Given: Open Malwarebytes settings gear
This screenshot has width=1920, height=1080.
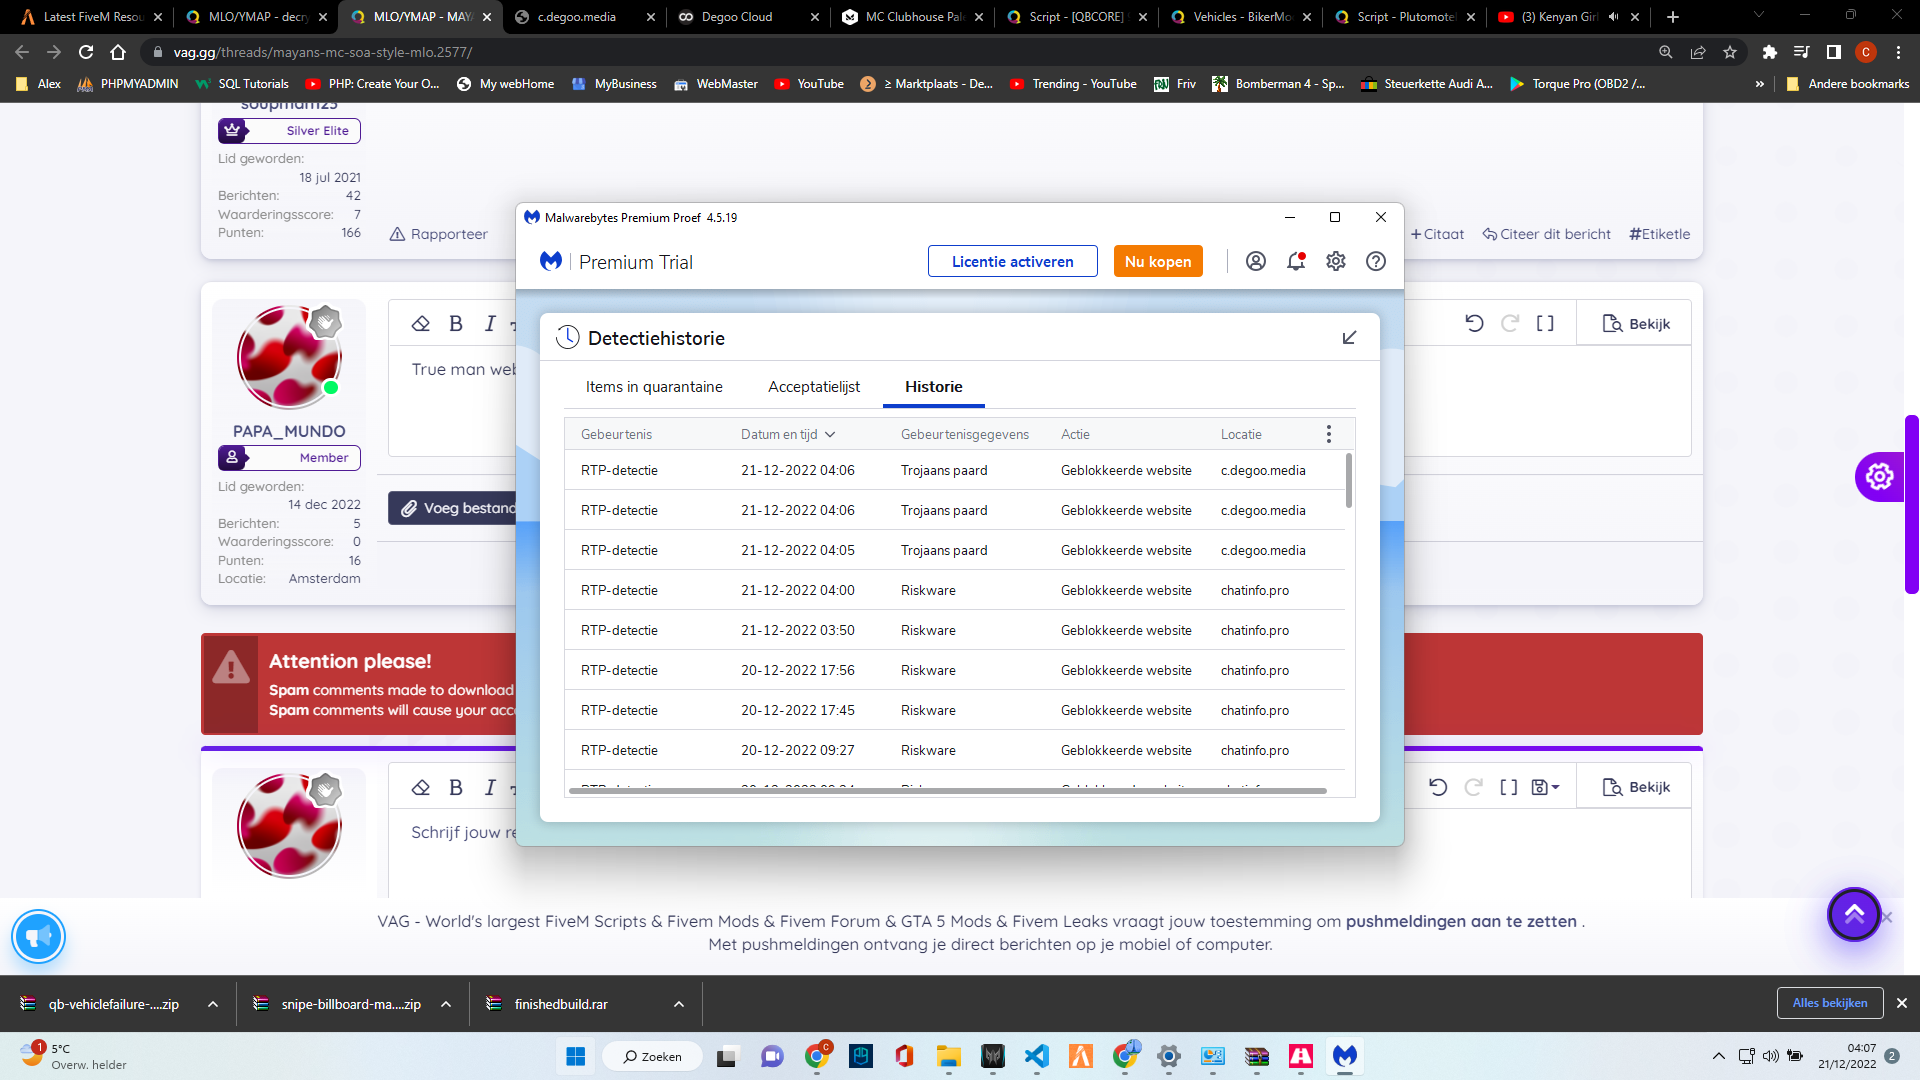Looking at the screenshot, I should pos(1336,261).
